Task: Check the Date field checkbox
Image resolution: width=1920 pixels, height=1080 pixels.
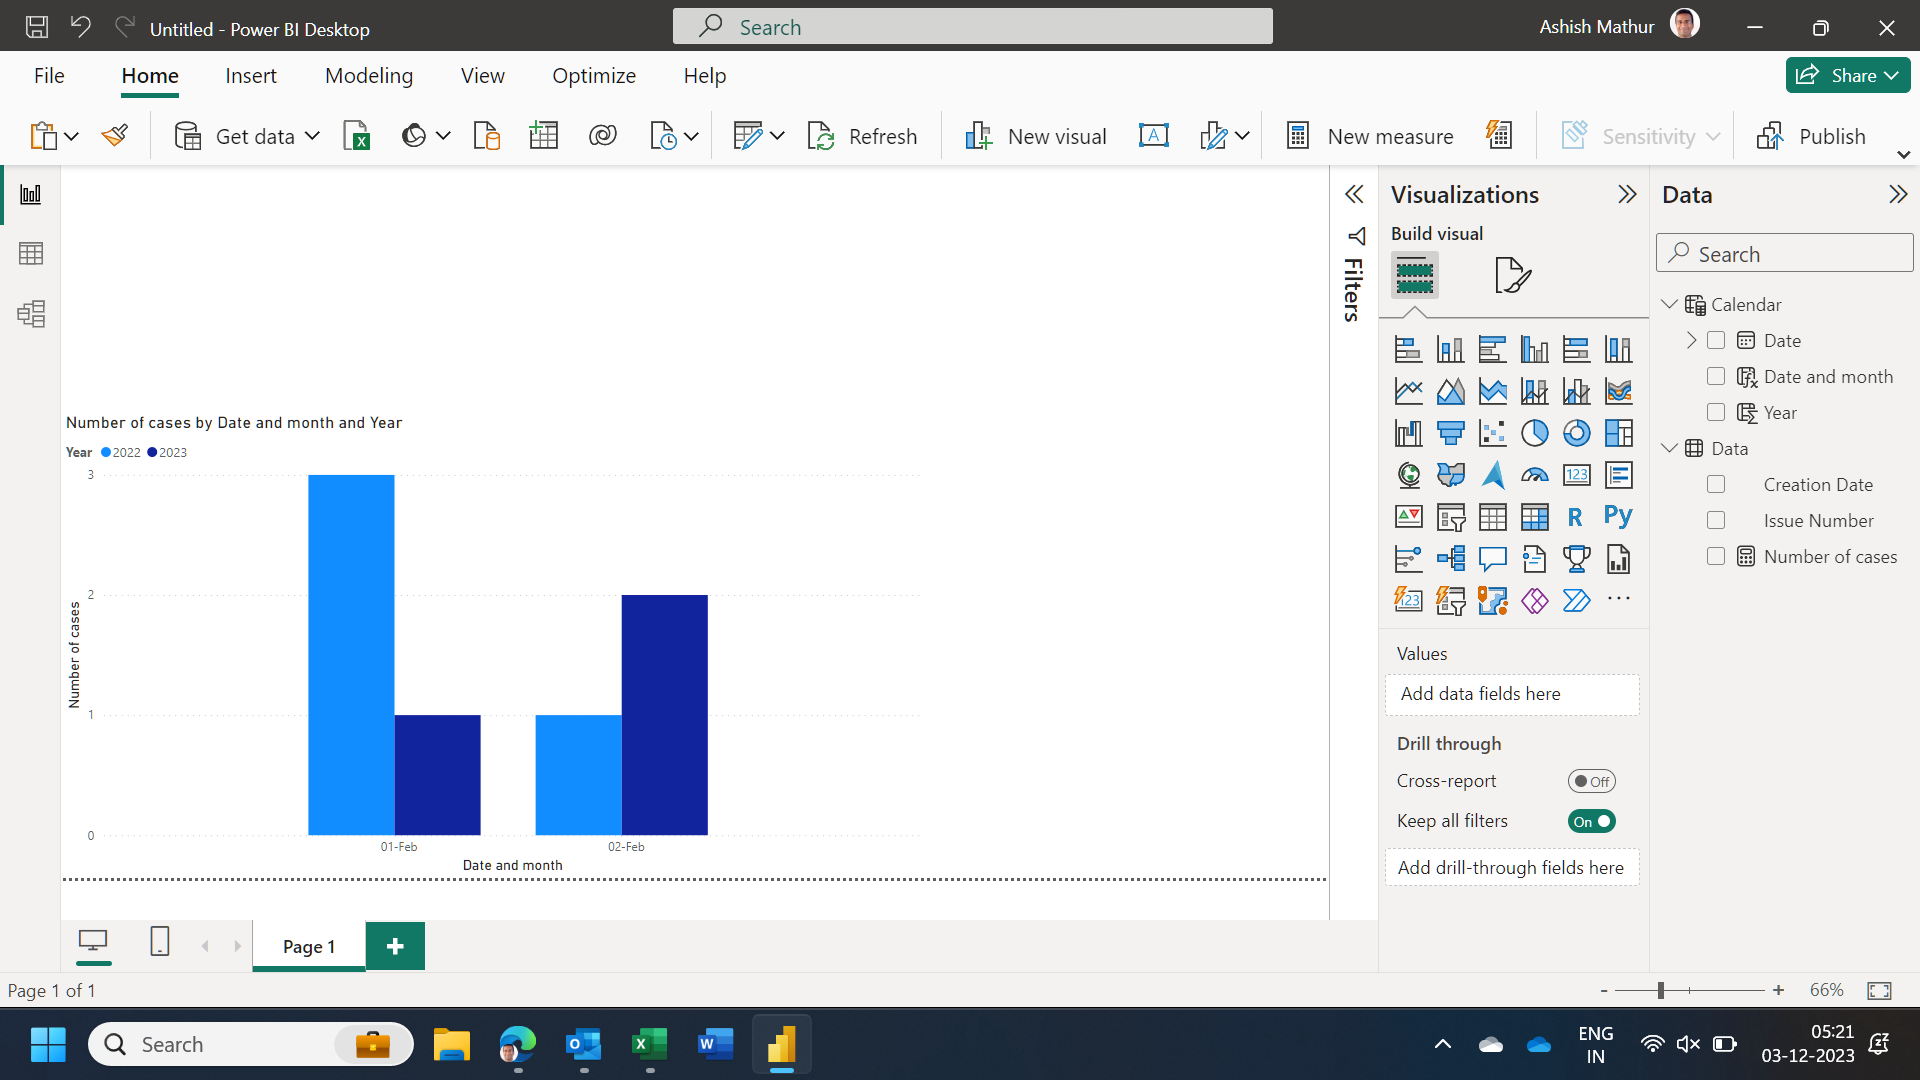Action: coord(1716,341)
